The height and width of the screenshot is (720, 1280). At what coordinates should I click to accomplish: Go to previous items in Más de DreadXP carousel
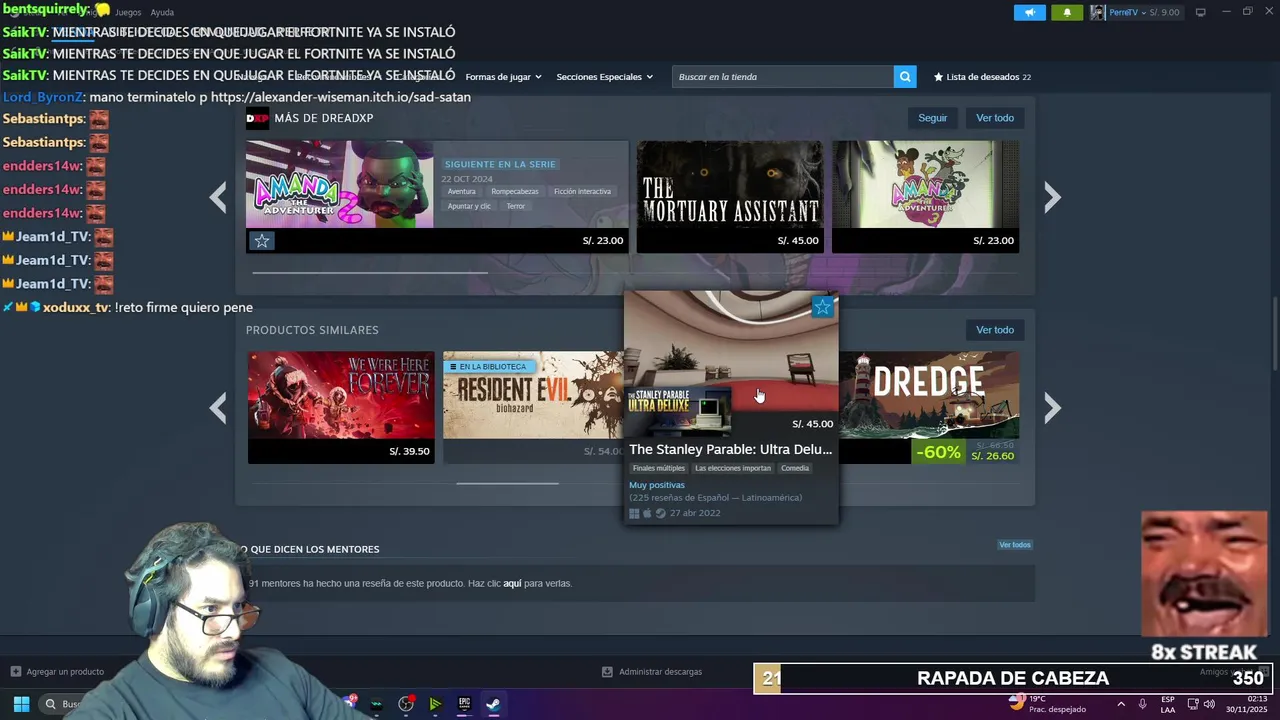click(218, 197)
